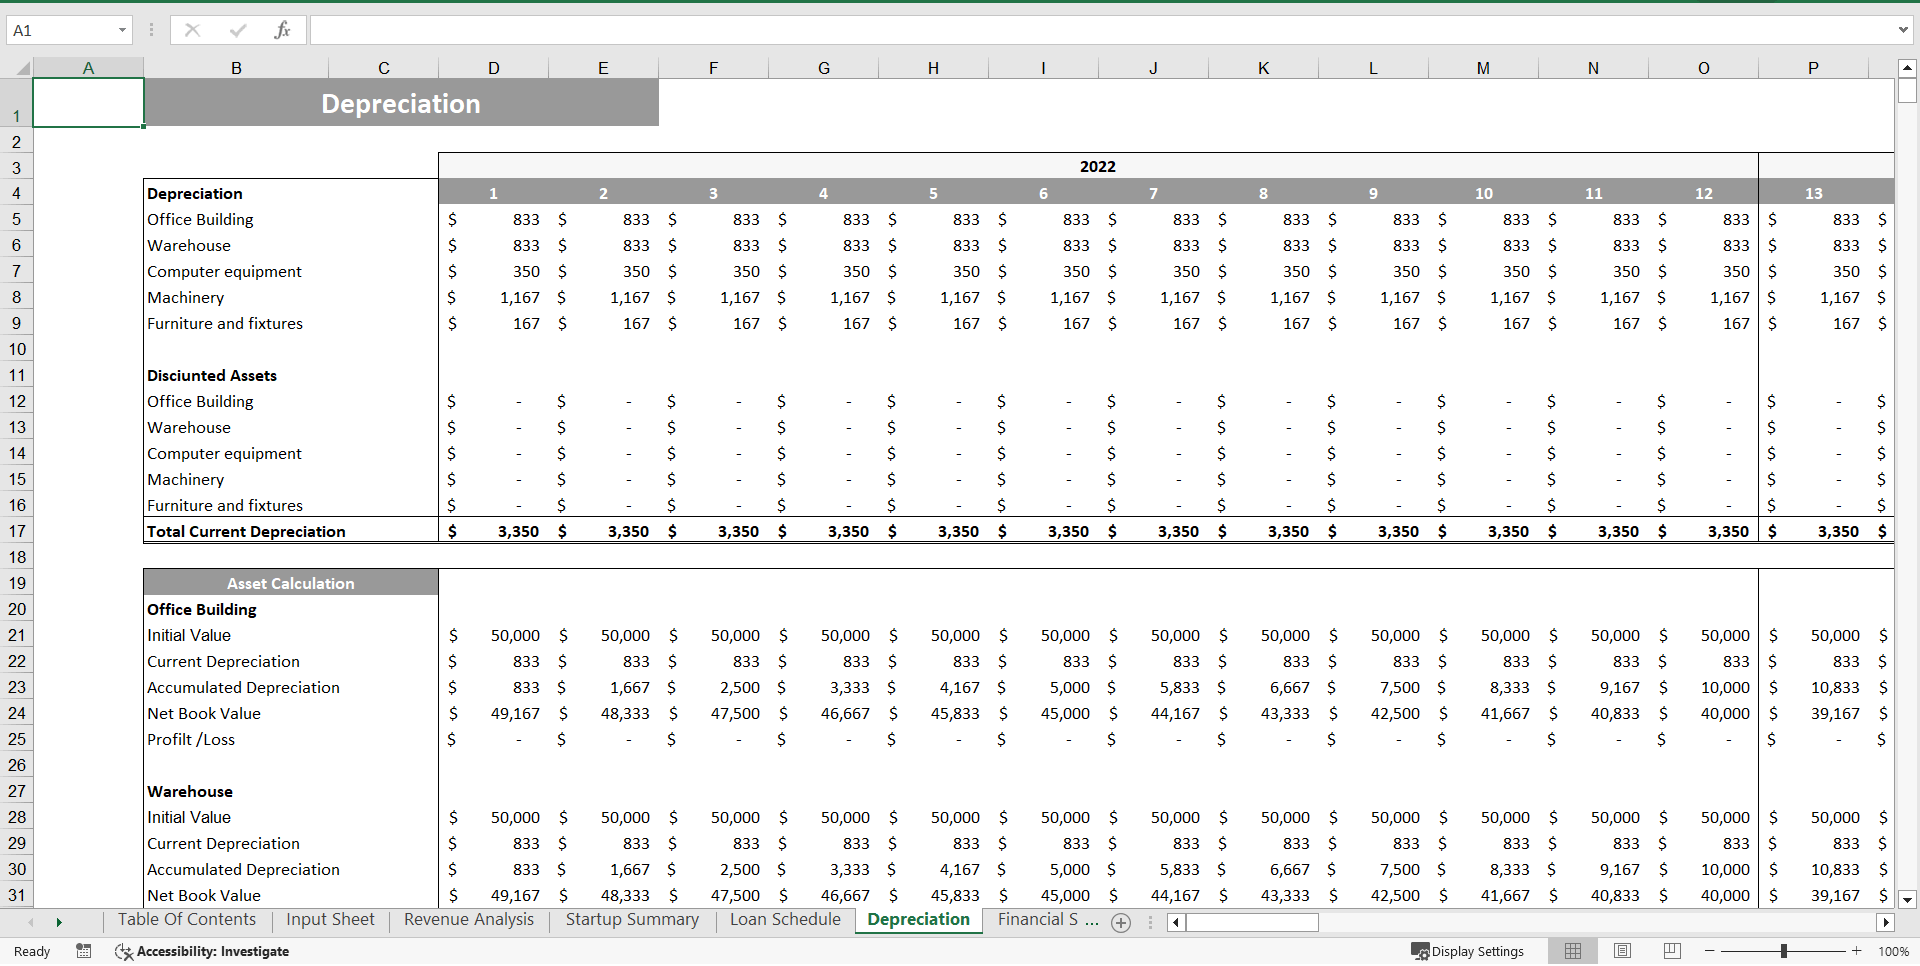Click the Select All corner above row numbers
Viewport: 1920px width, 966px height.
[23, 67]
